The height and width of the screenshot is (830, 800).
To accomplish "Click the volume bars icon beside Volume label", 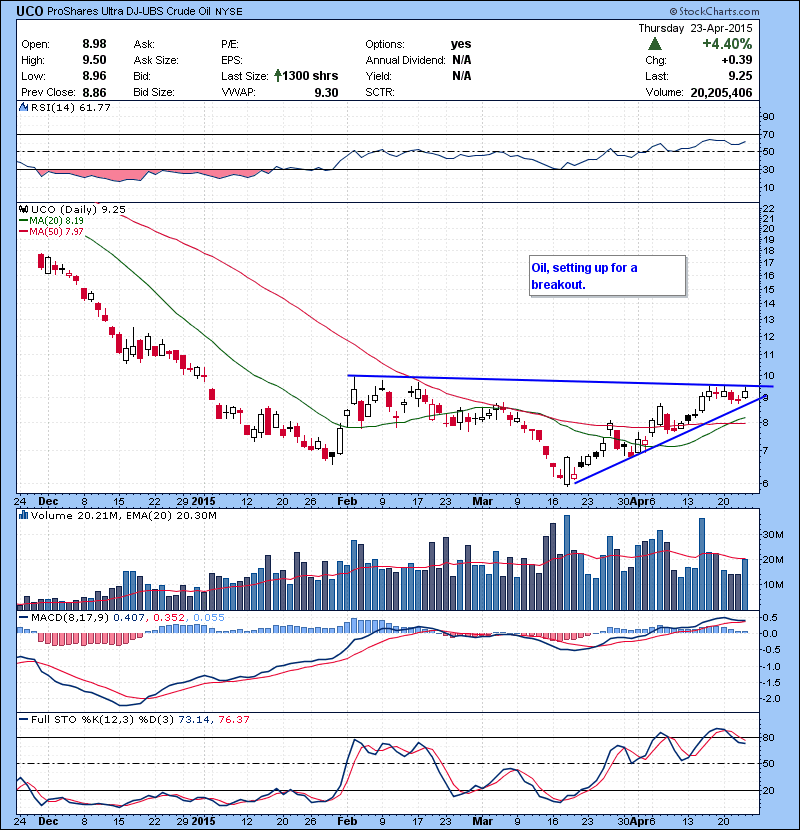I will pos(23,515).
